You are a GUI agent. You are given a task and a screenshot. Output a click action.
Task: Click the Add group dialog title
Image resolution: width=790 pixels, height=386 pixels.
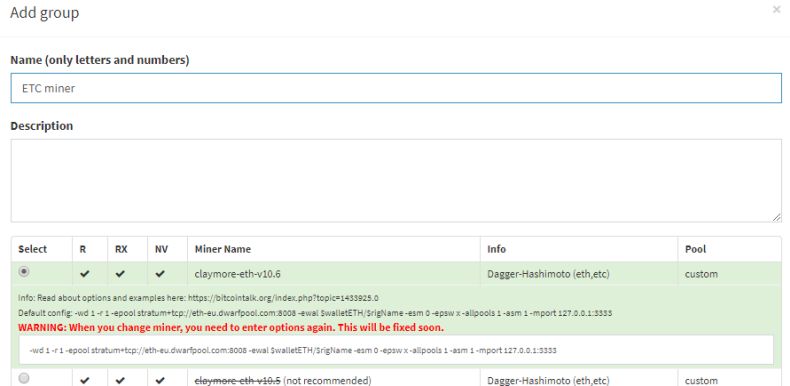point(44,13)
